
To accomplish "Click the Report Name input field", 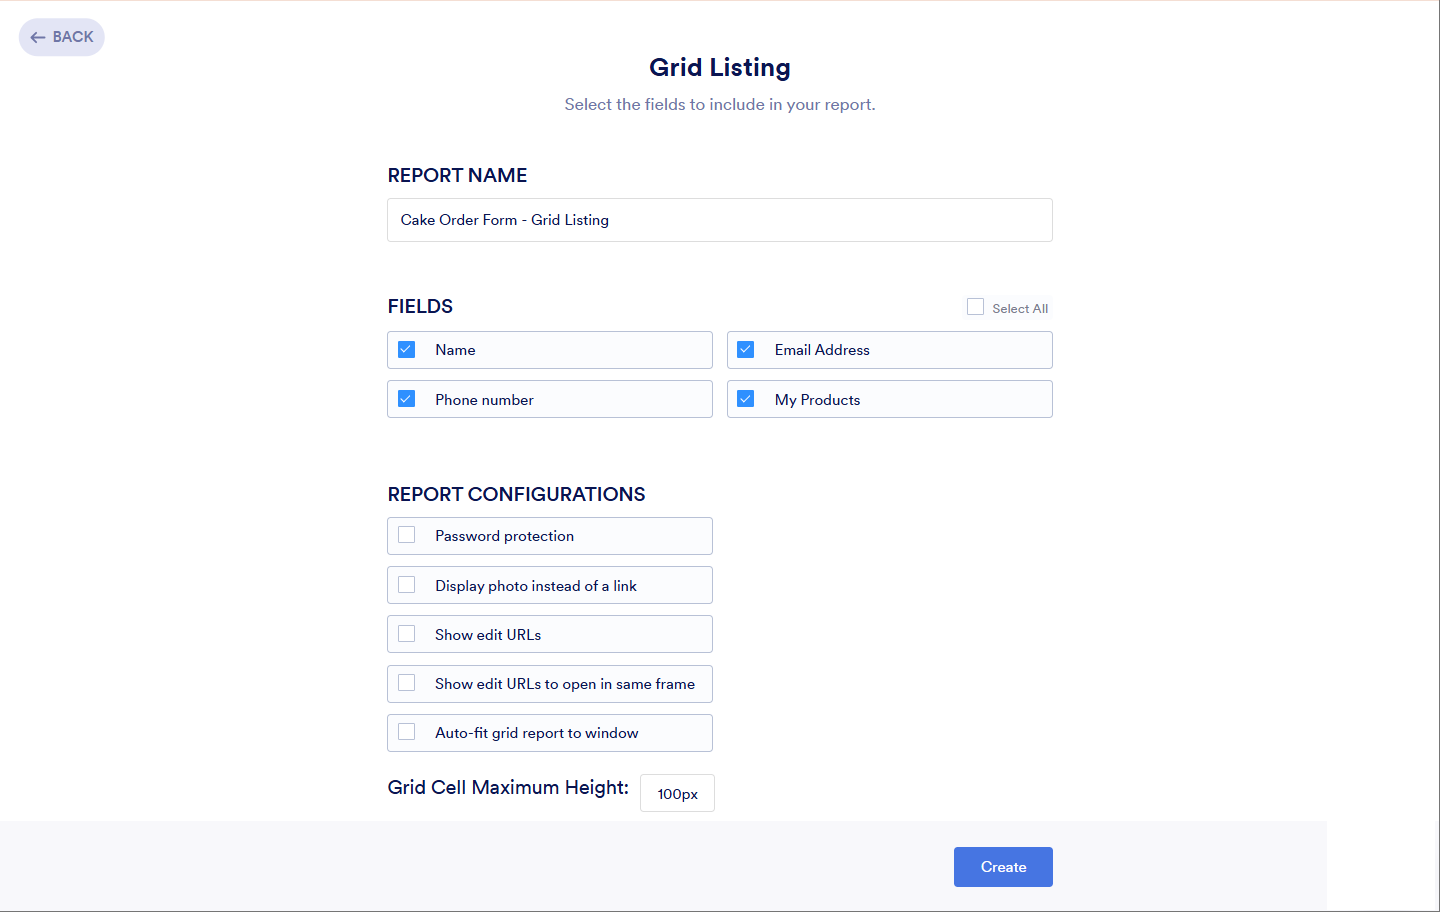I will point(719,220).
